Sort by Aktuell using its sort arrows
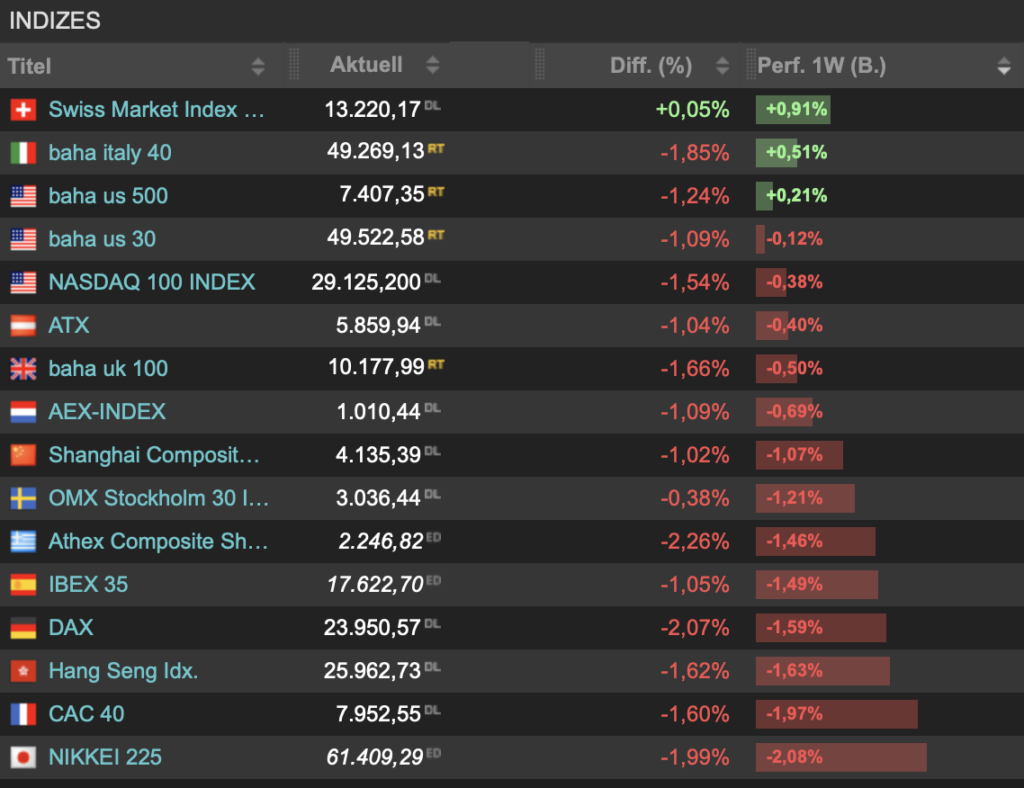The image size is (1024, 788). click(432, 65)
